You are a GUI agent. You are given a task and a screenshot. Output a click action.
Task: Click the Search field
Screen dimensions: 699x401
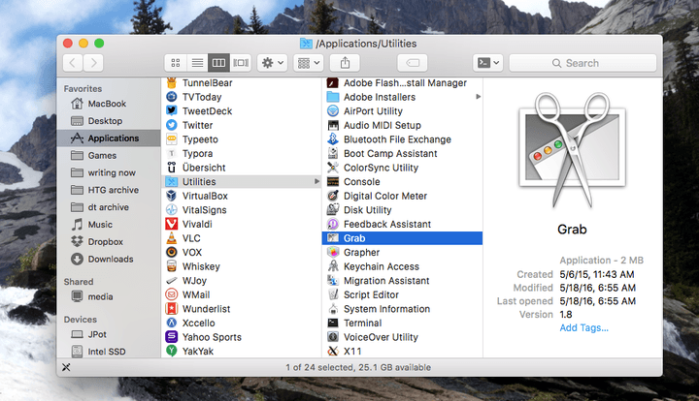(583, 63)
